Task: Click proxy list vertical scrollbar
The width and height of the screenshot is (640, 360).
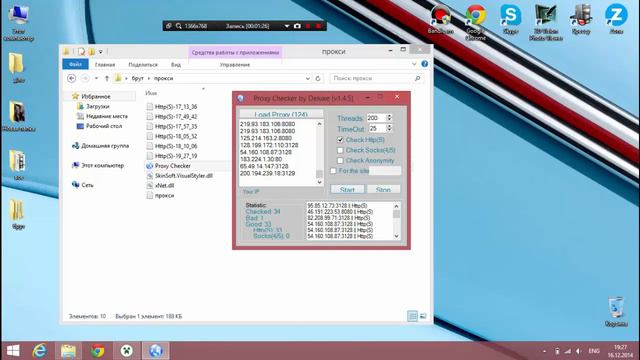Action: [x=319, y=153]
